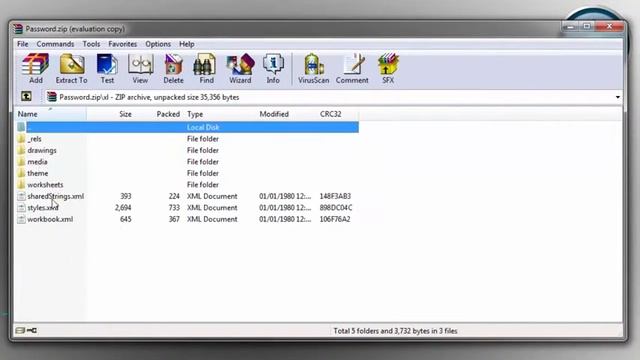
Task: Open the Options menu
Action: coord(158,44)
